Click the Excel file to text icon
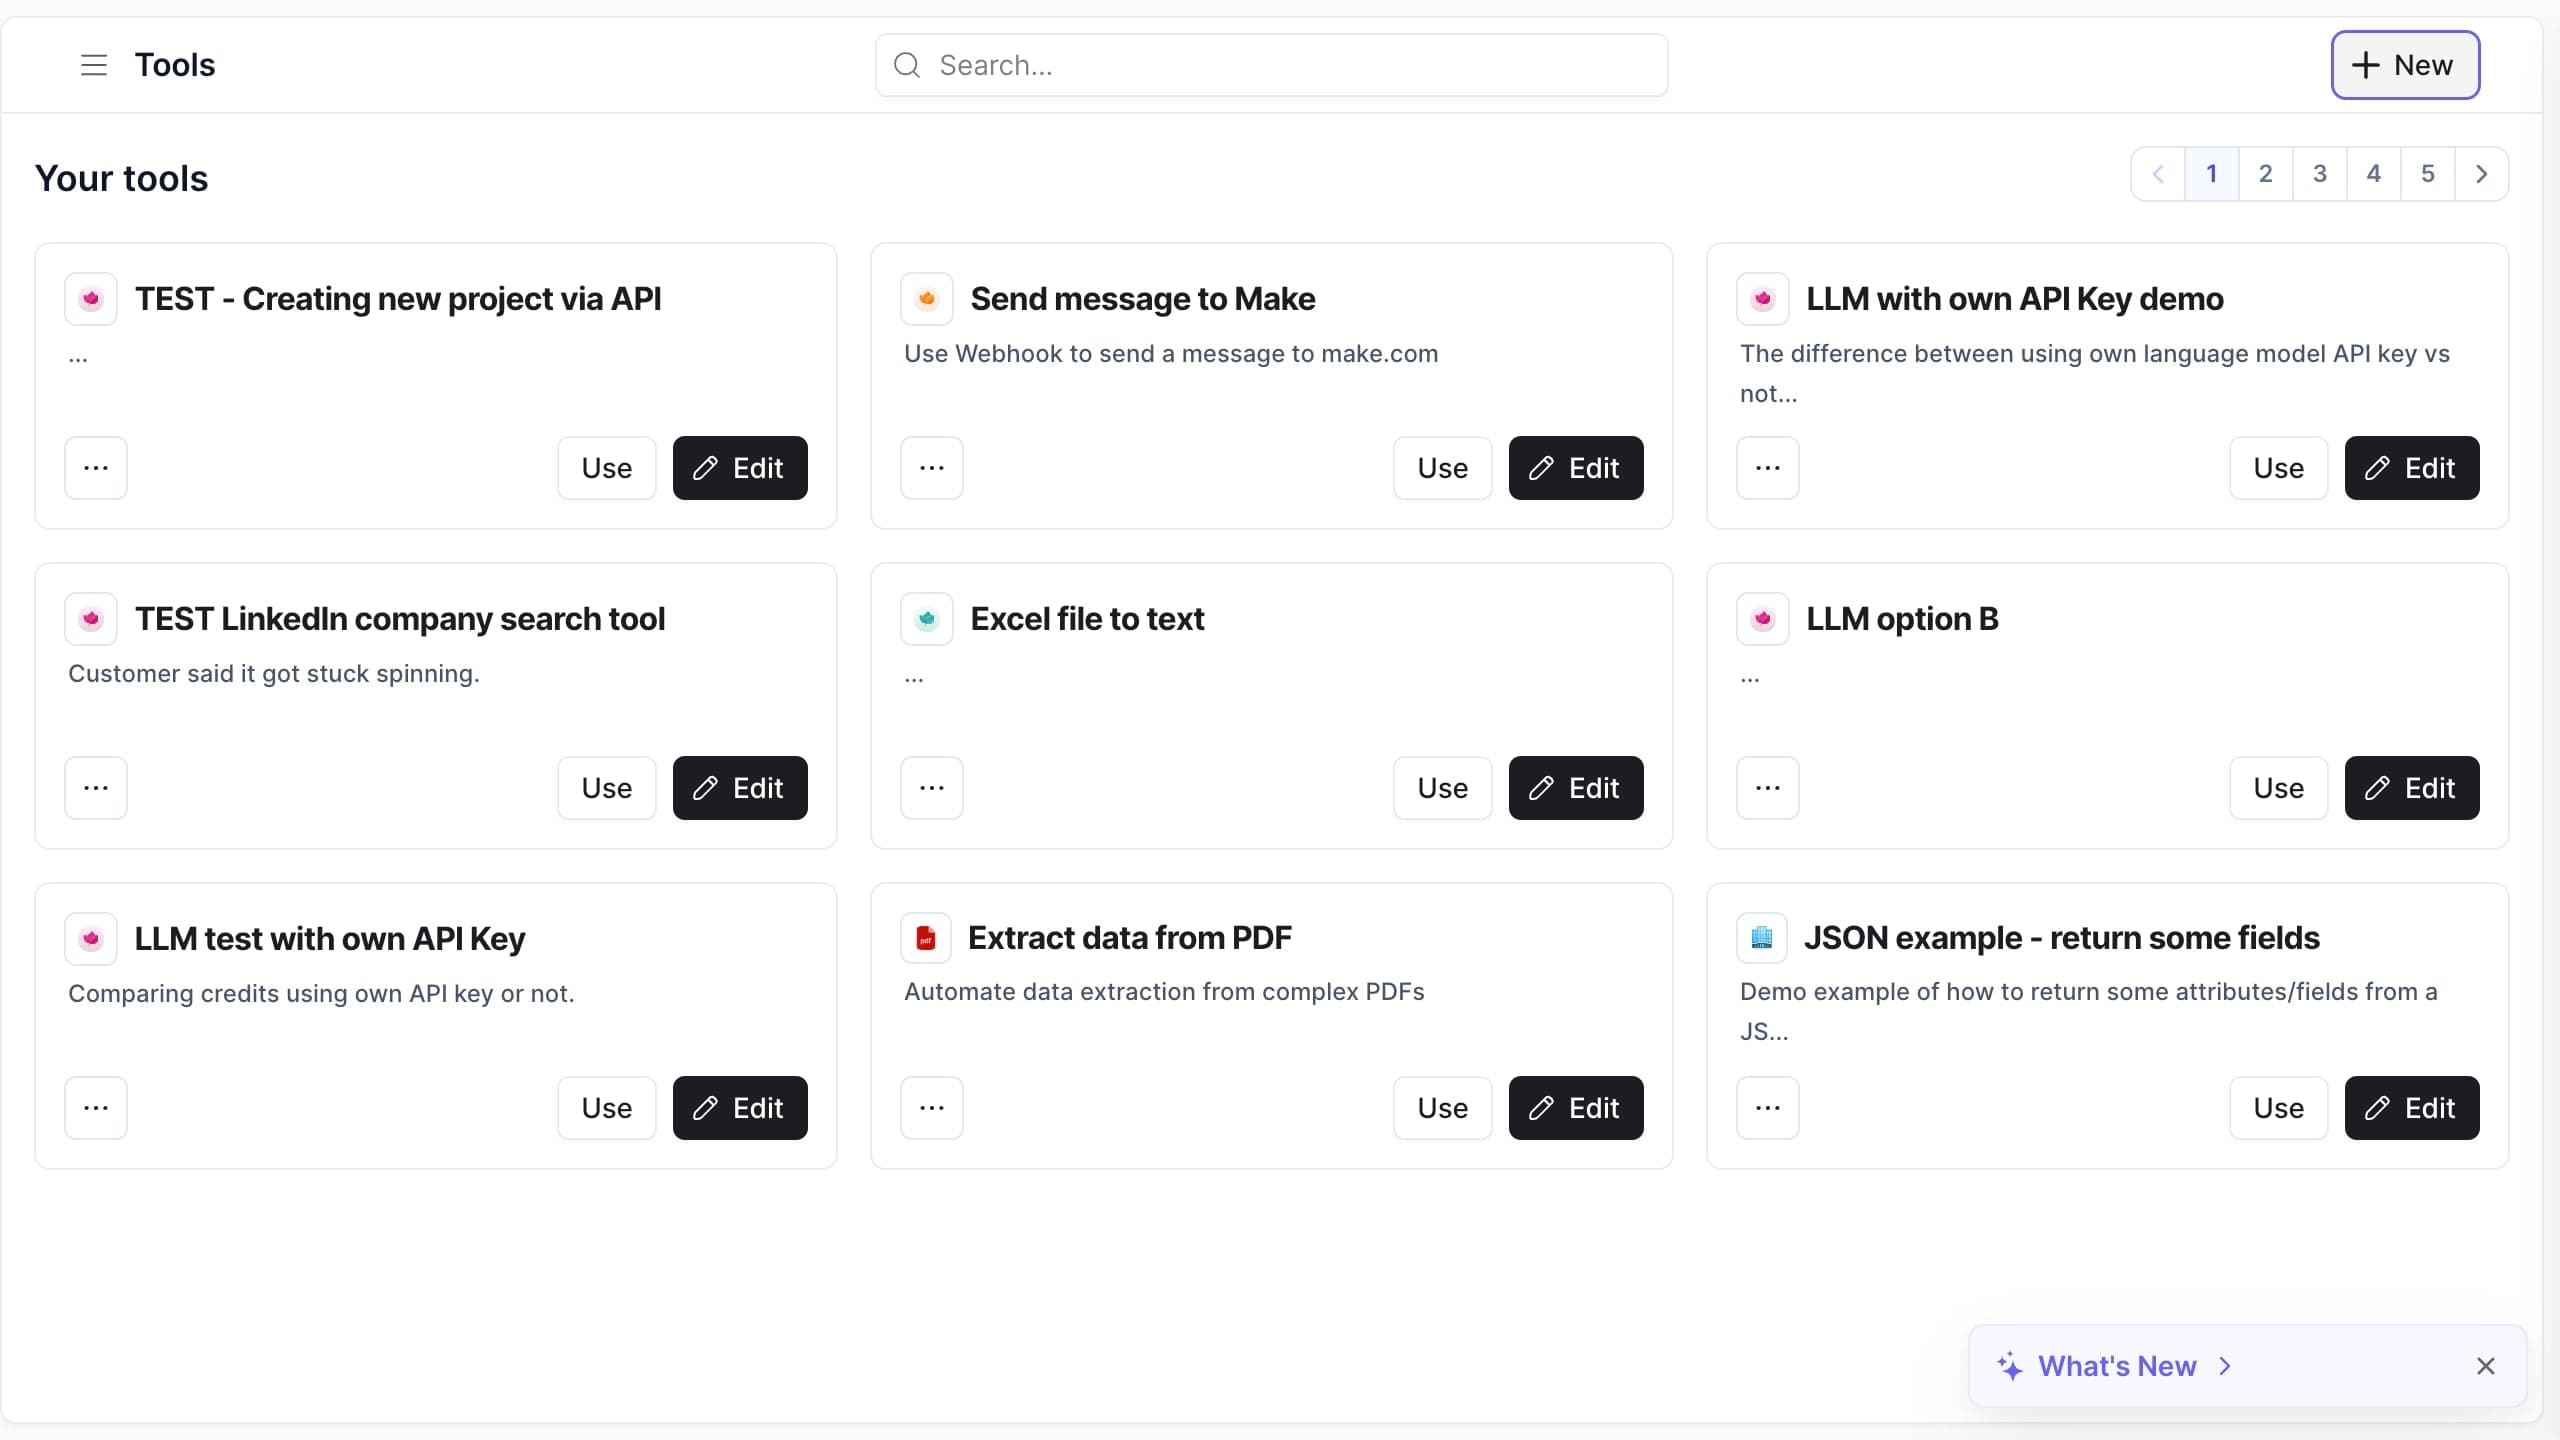Image resolution: width=2560 pixels, height=1440 pixels. click(x=927, y=619)
